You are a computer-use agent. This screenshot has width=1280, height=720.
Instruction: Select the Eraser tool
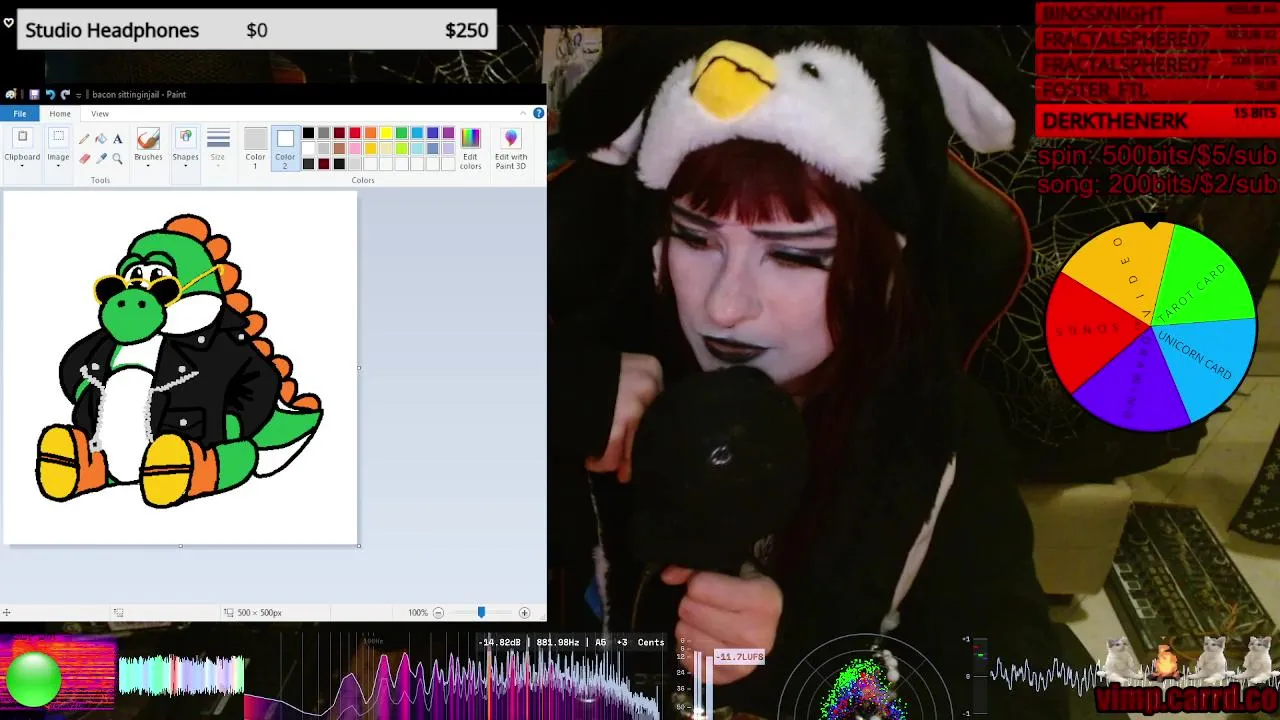[84, 158]
